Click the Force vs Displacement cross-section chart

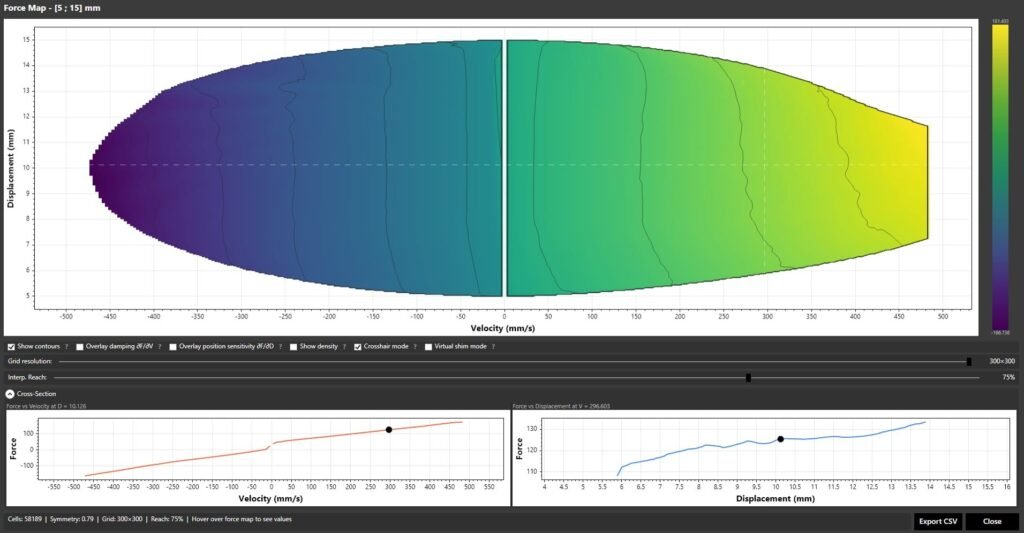(765, 458)
